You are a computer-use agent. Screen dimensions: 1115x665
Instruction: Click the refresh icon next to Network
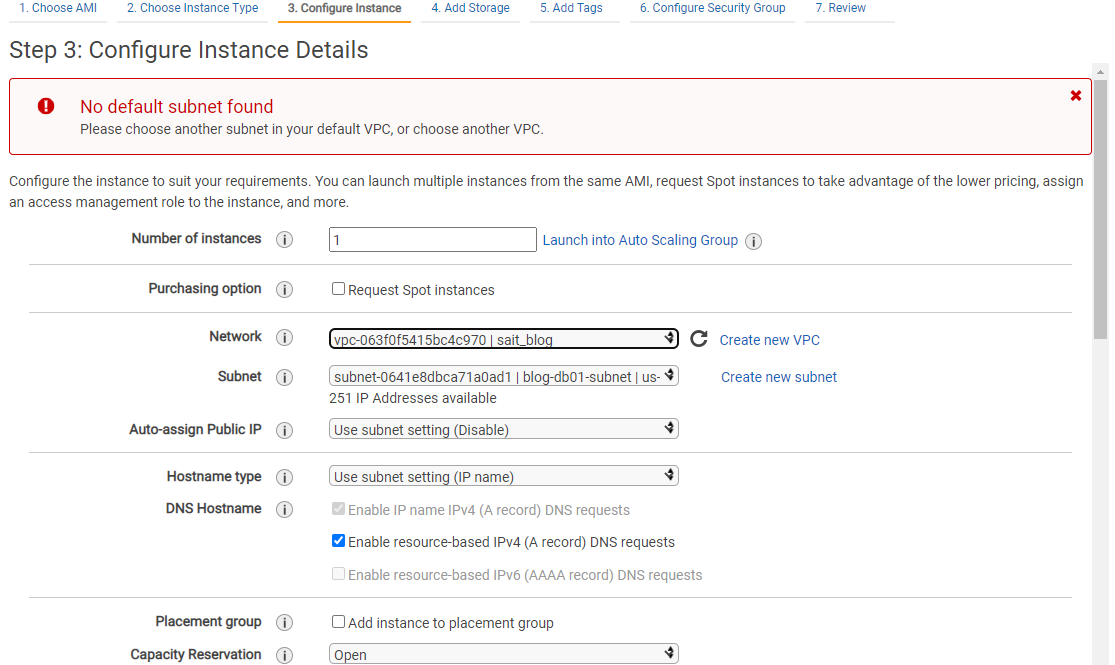click(x=698, y=339)
